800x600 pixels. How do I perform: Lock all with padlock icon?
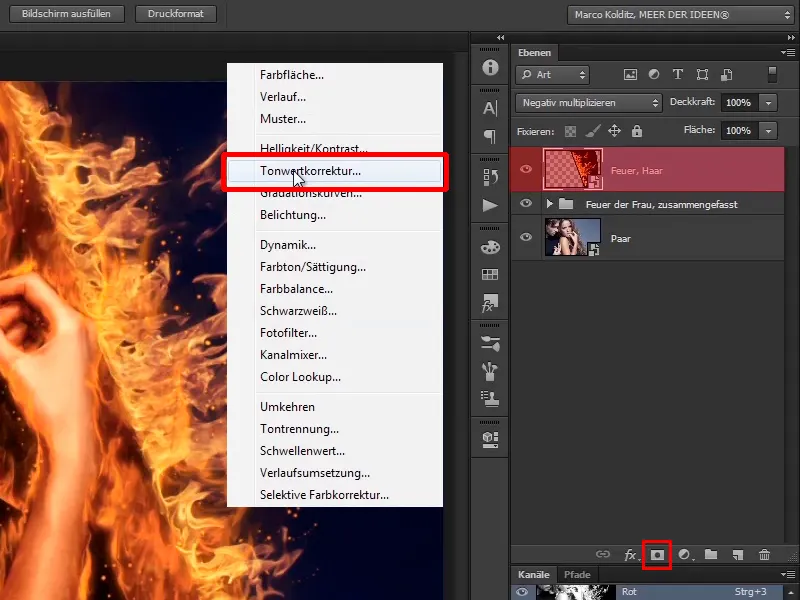tap(636, 131)
